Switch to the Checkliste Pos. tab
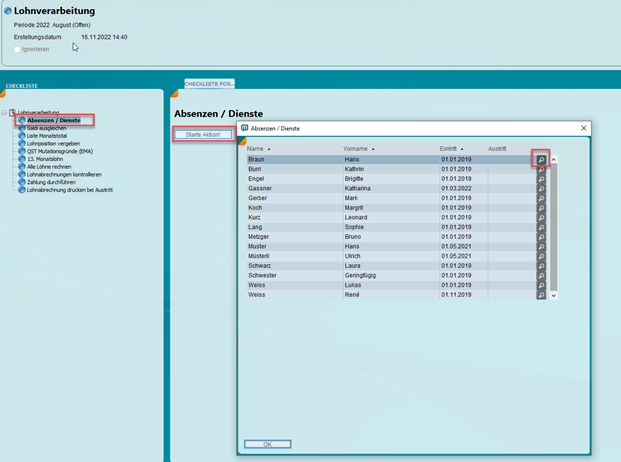 209,83
